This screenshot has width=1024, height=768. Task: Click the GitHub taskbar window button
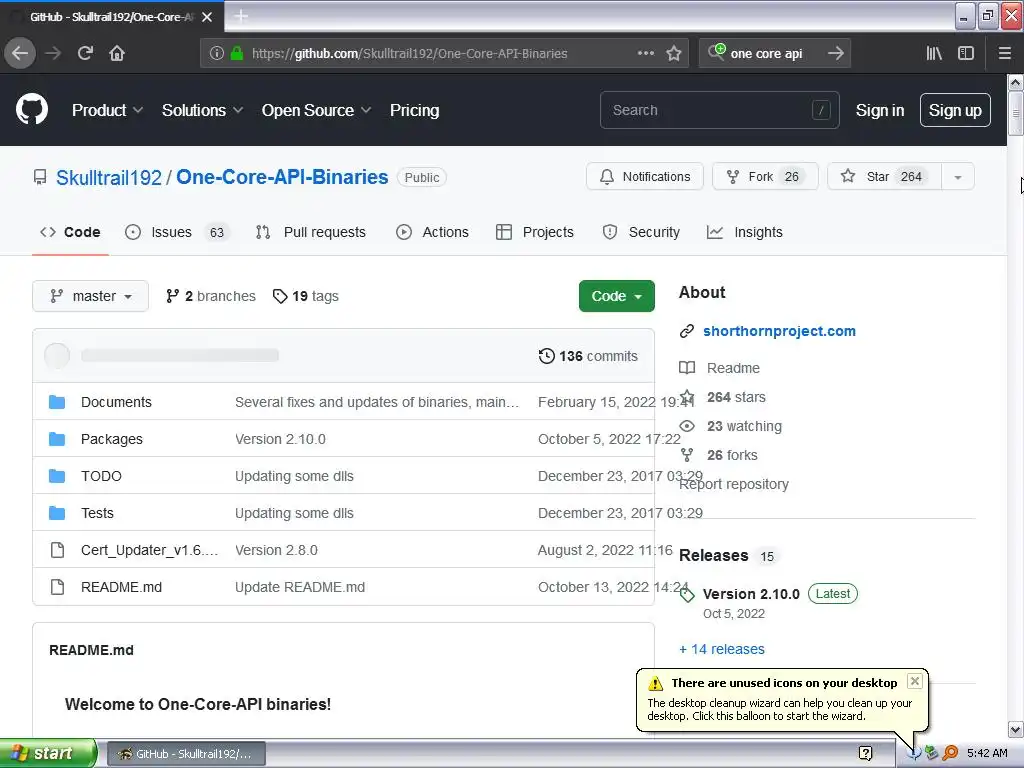(186, 754)
